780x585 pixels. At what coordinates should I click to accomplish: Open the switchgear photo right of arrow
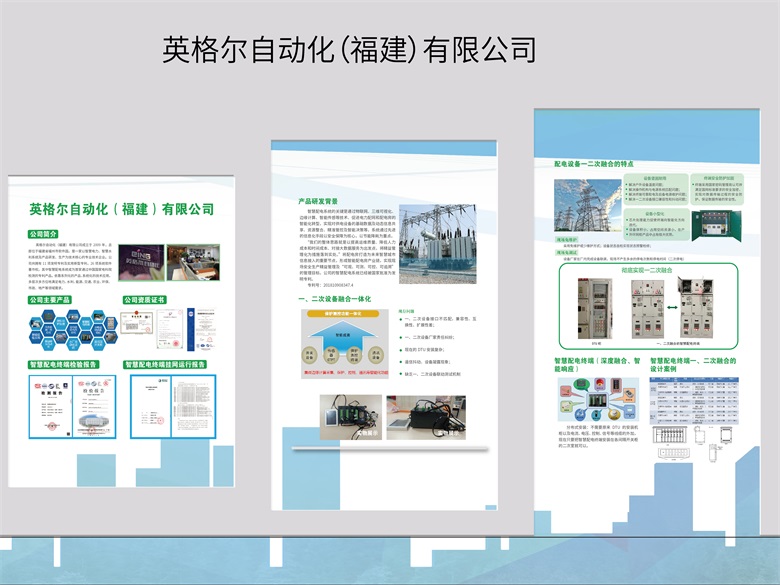click(x=697, y=307)
